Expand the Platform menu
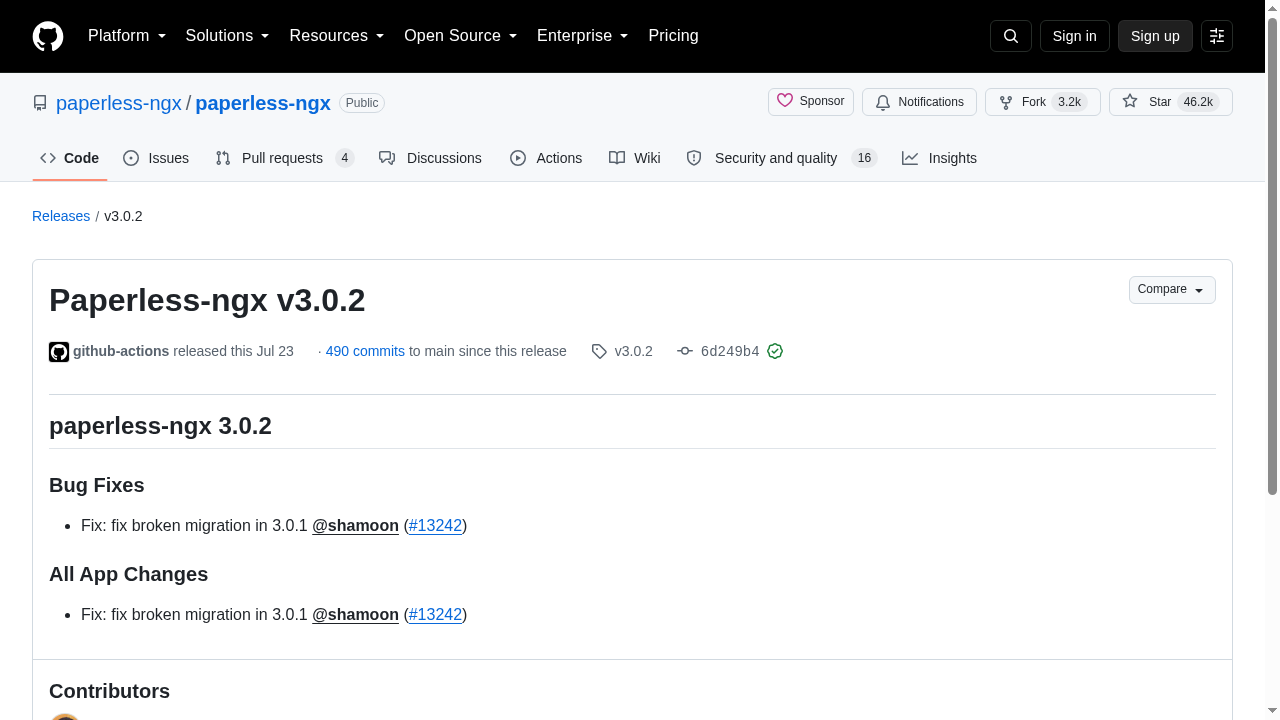This screenshot has height=720, width=1280. click(x=127, y=36)
